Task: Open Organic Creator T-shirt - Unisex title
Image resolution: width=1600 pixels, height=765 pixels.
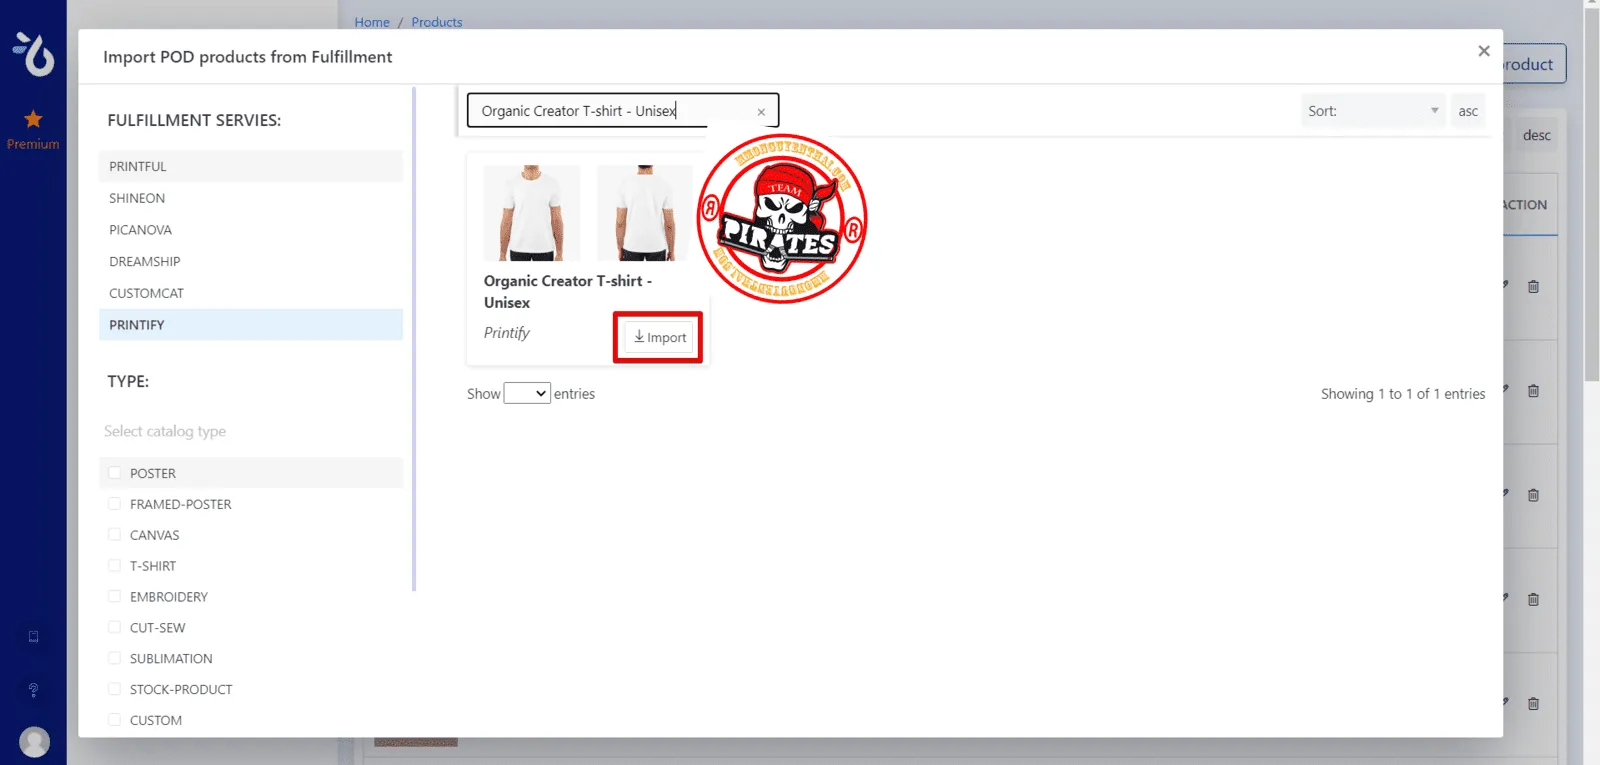Action: [568, 292]
